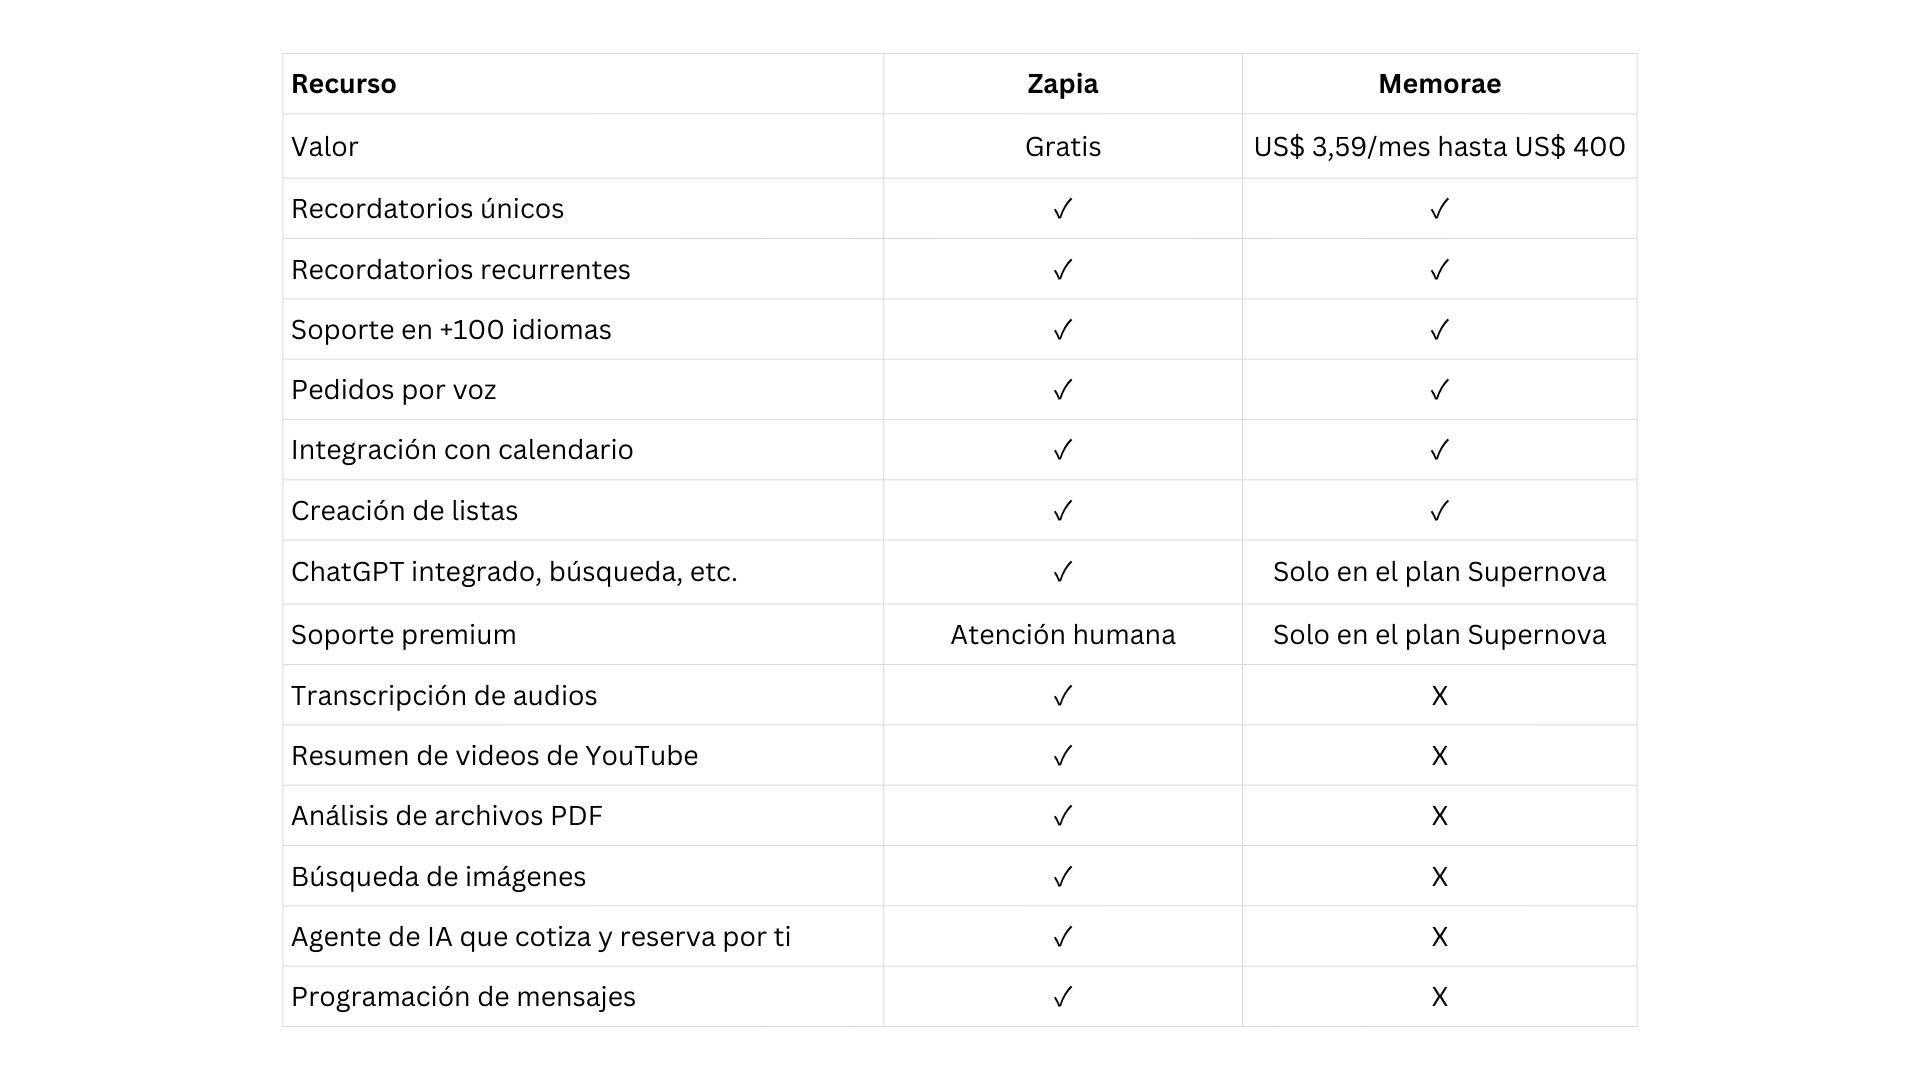
Task: Click the Gratis price cell
Action: tap(1062, 147)
